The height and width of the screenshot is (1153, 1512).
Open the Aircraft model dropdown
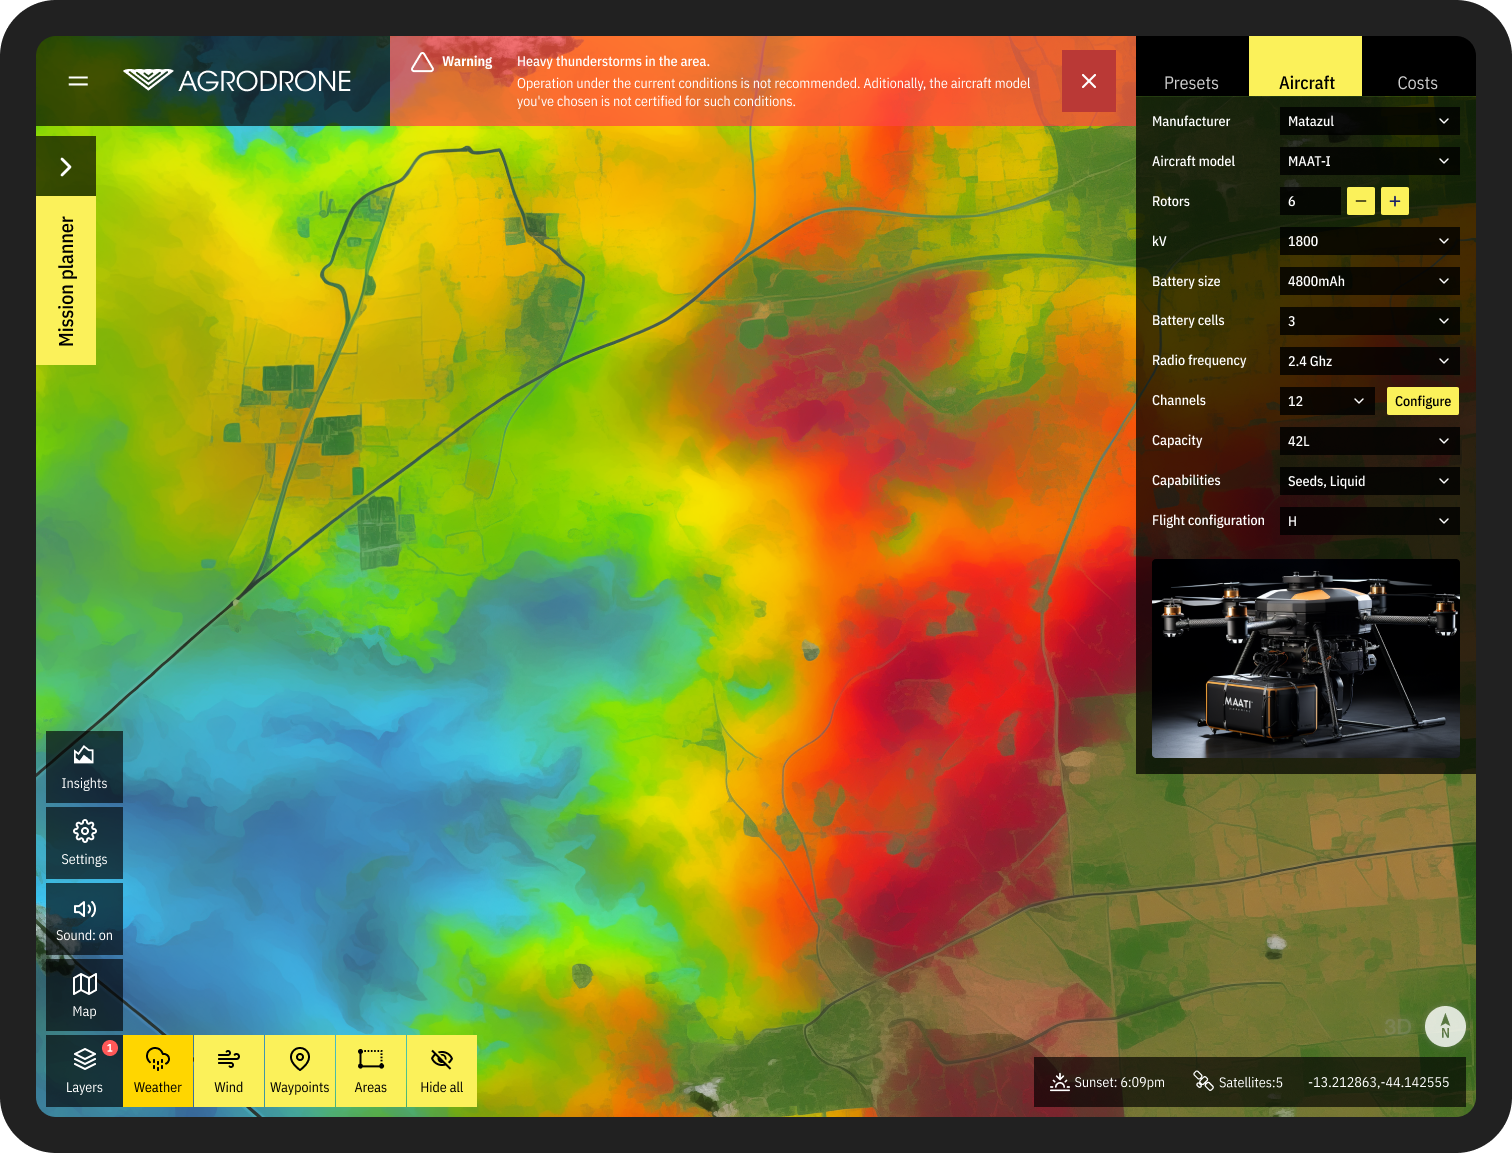pyautogui.click(x=1369, y=161)
